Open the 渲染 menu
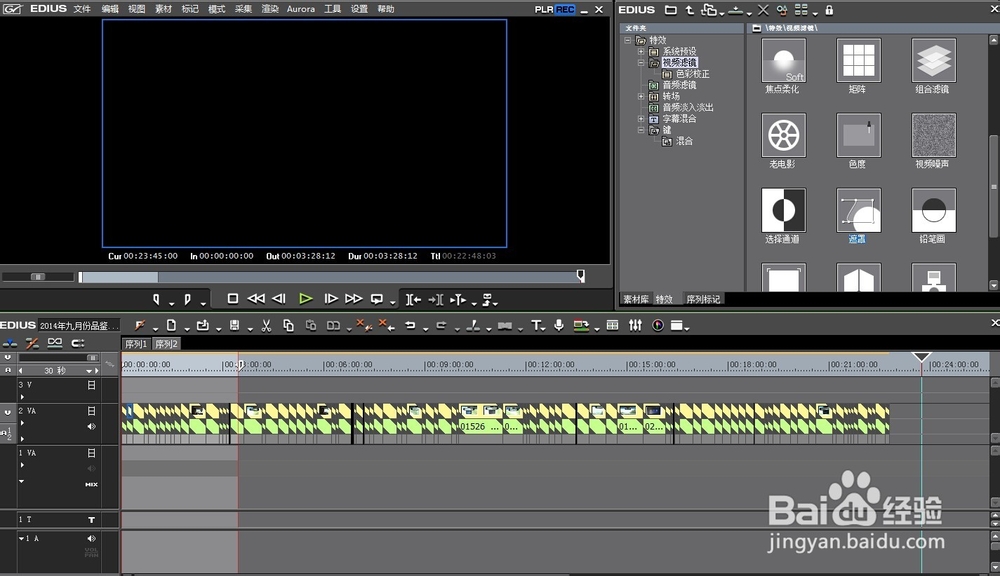Image resolution: width=1000 pixels, height=576 pixels. pos(270,9)
